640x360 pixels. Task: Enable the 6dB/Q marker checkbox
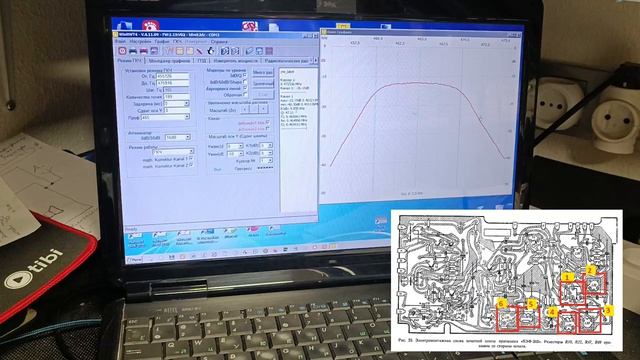tap(245, 76)
